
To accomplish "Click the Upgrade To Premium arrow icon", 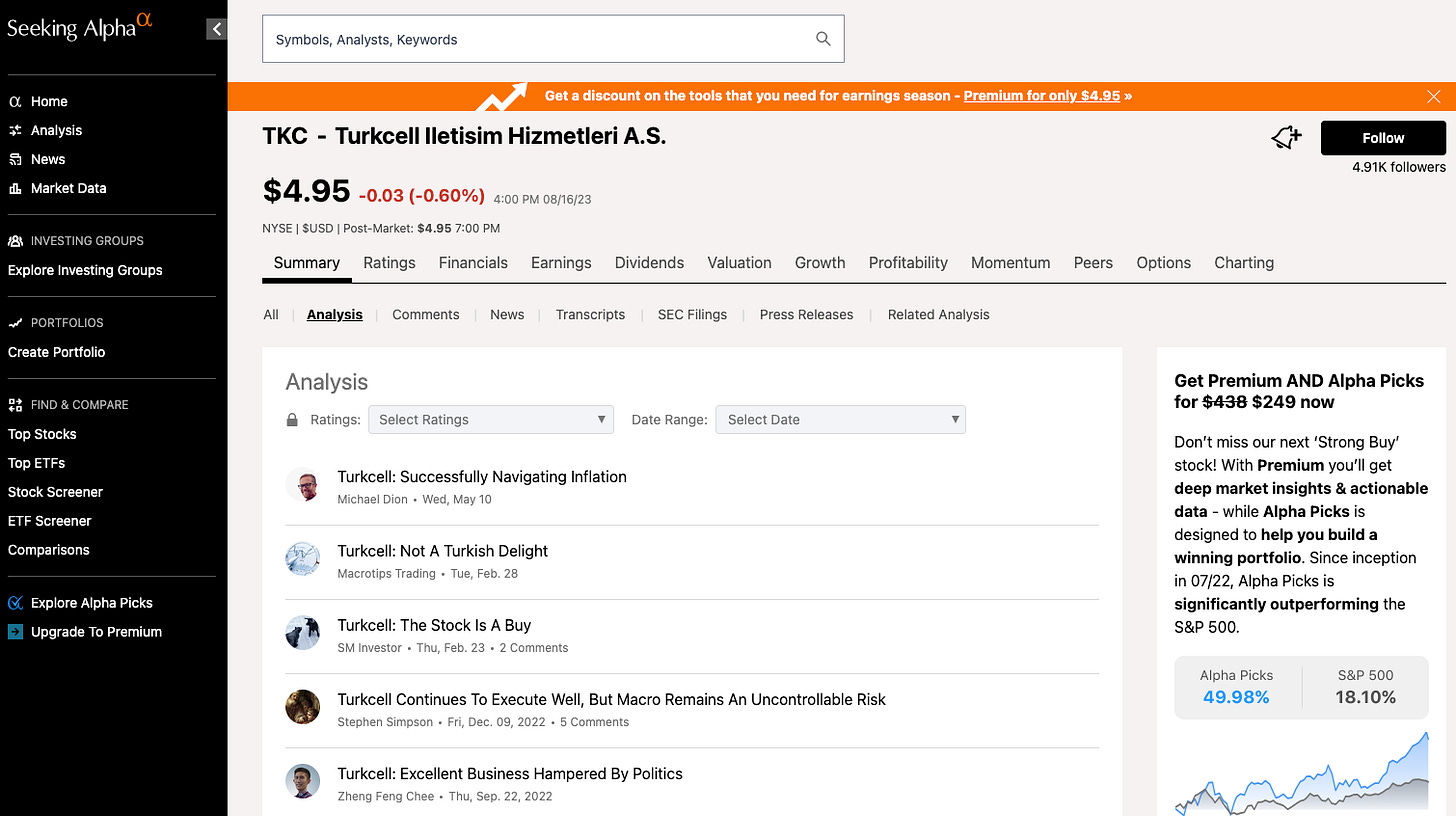I will click(15, 632).
